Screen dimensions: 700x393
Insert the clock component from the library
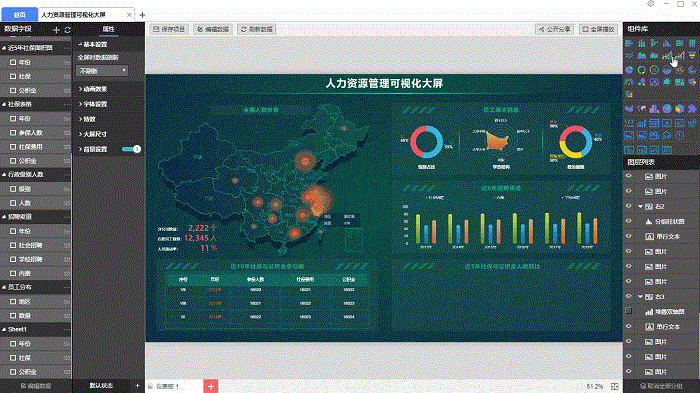[679, 135]
